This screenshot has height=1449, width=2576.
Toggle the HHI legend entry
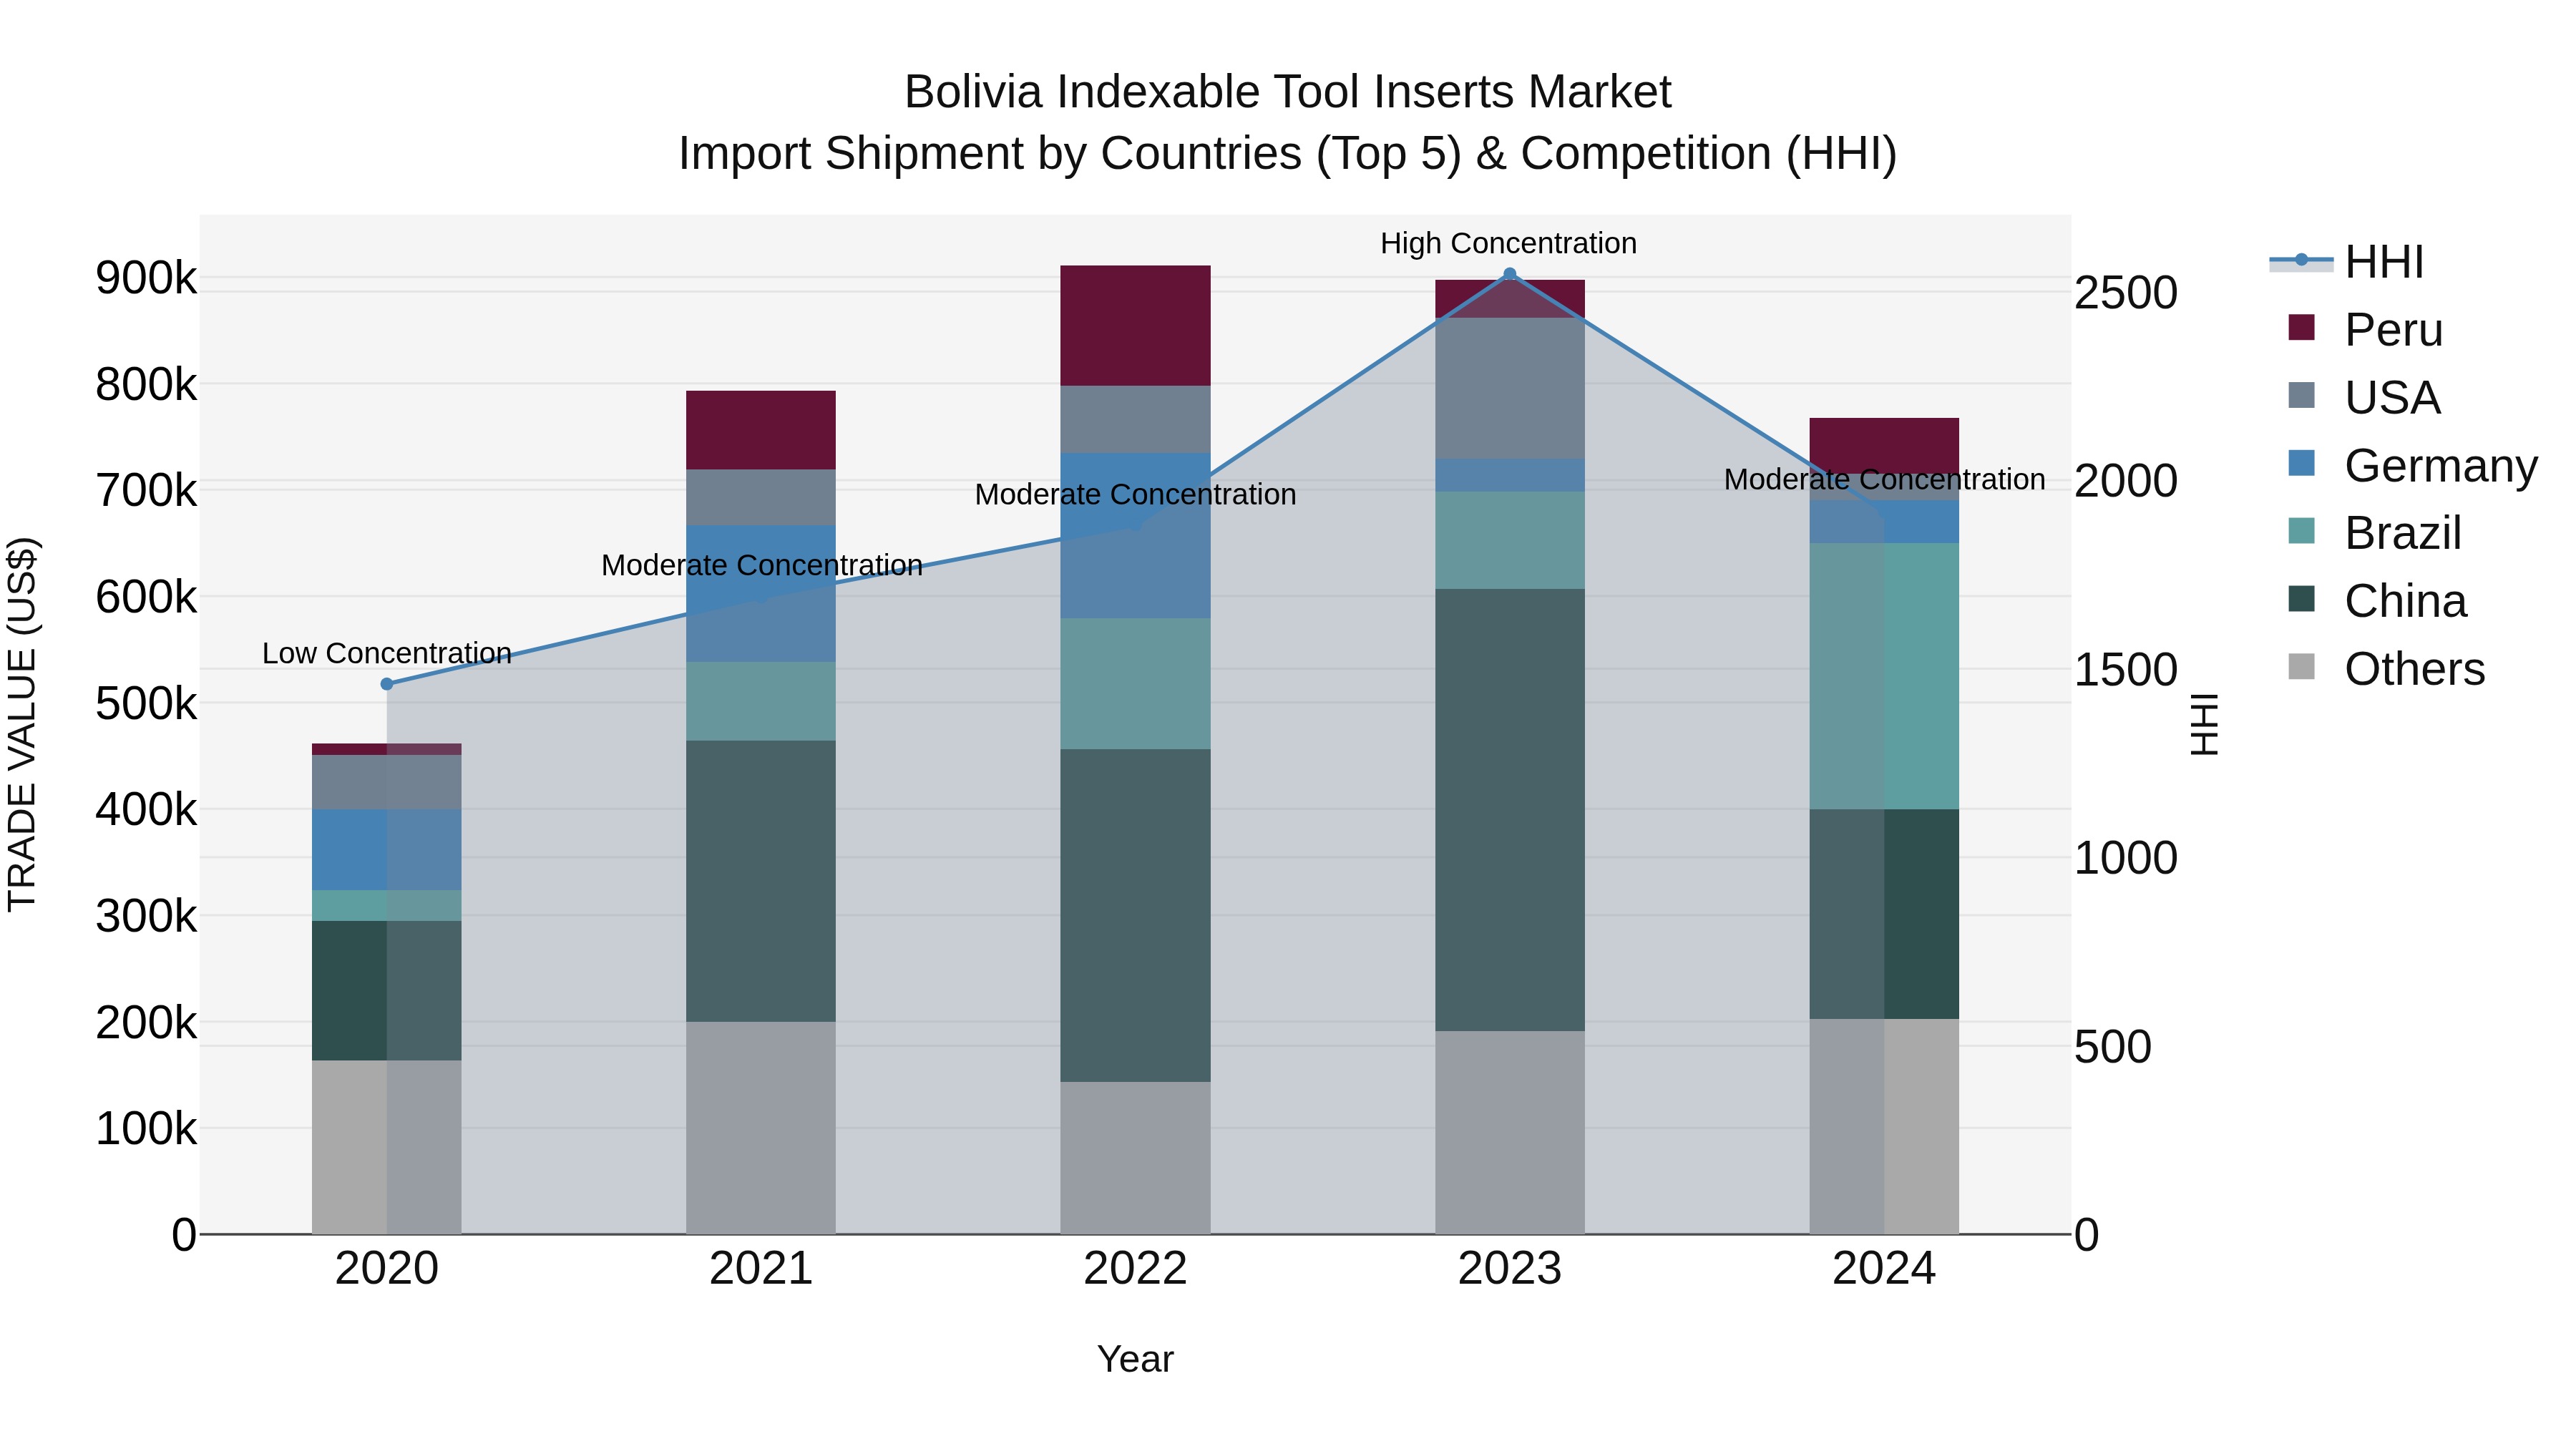tap(2347, 262)
